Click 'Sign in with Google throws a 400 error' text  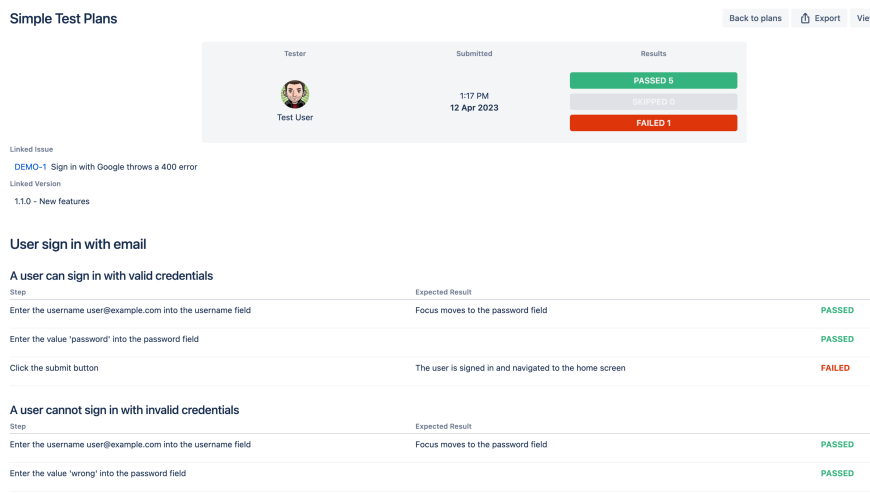coord(124,167)
